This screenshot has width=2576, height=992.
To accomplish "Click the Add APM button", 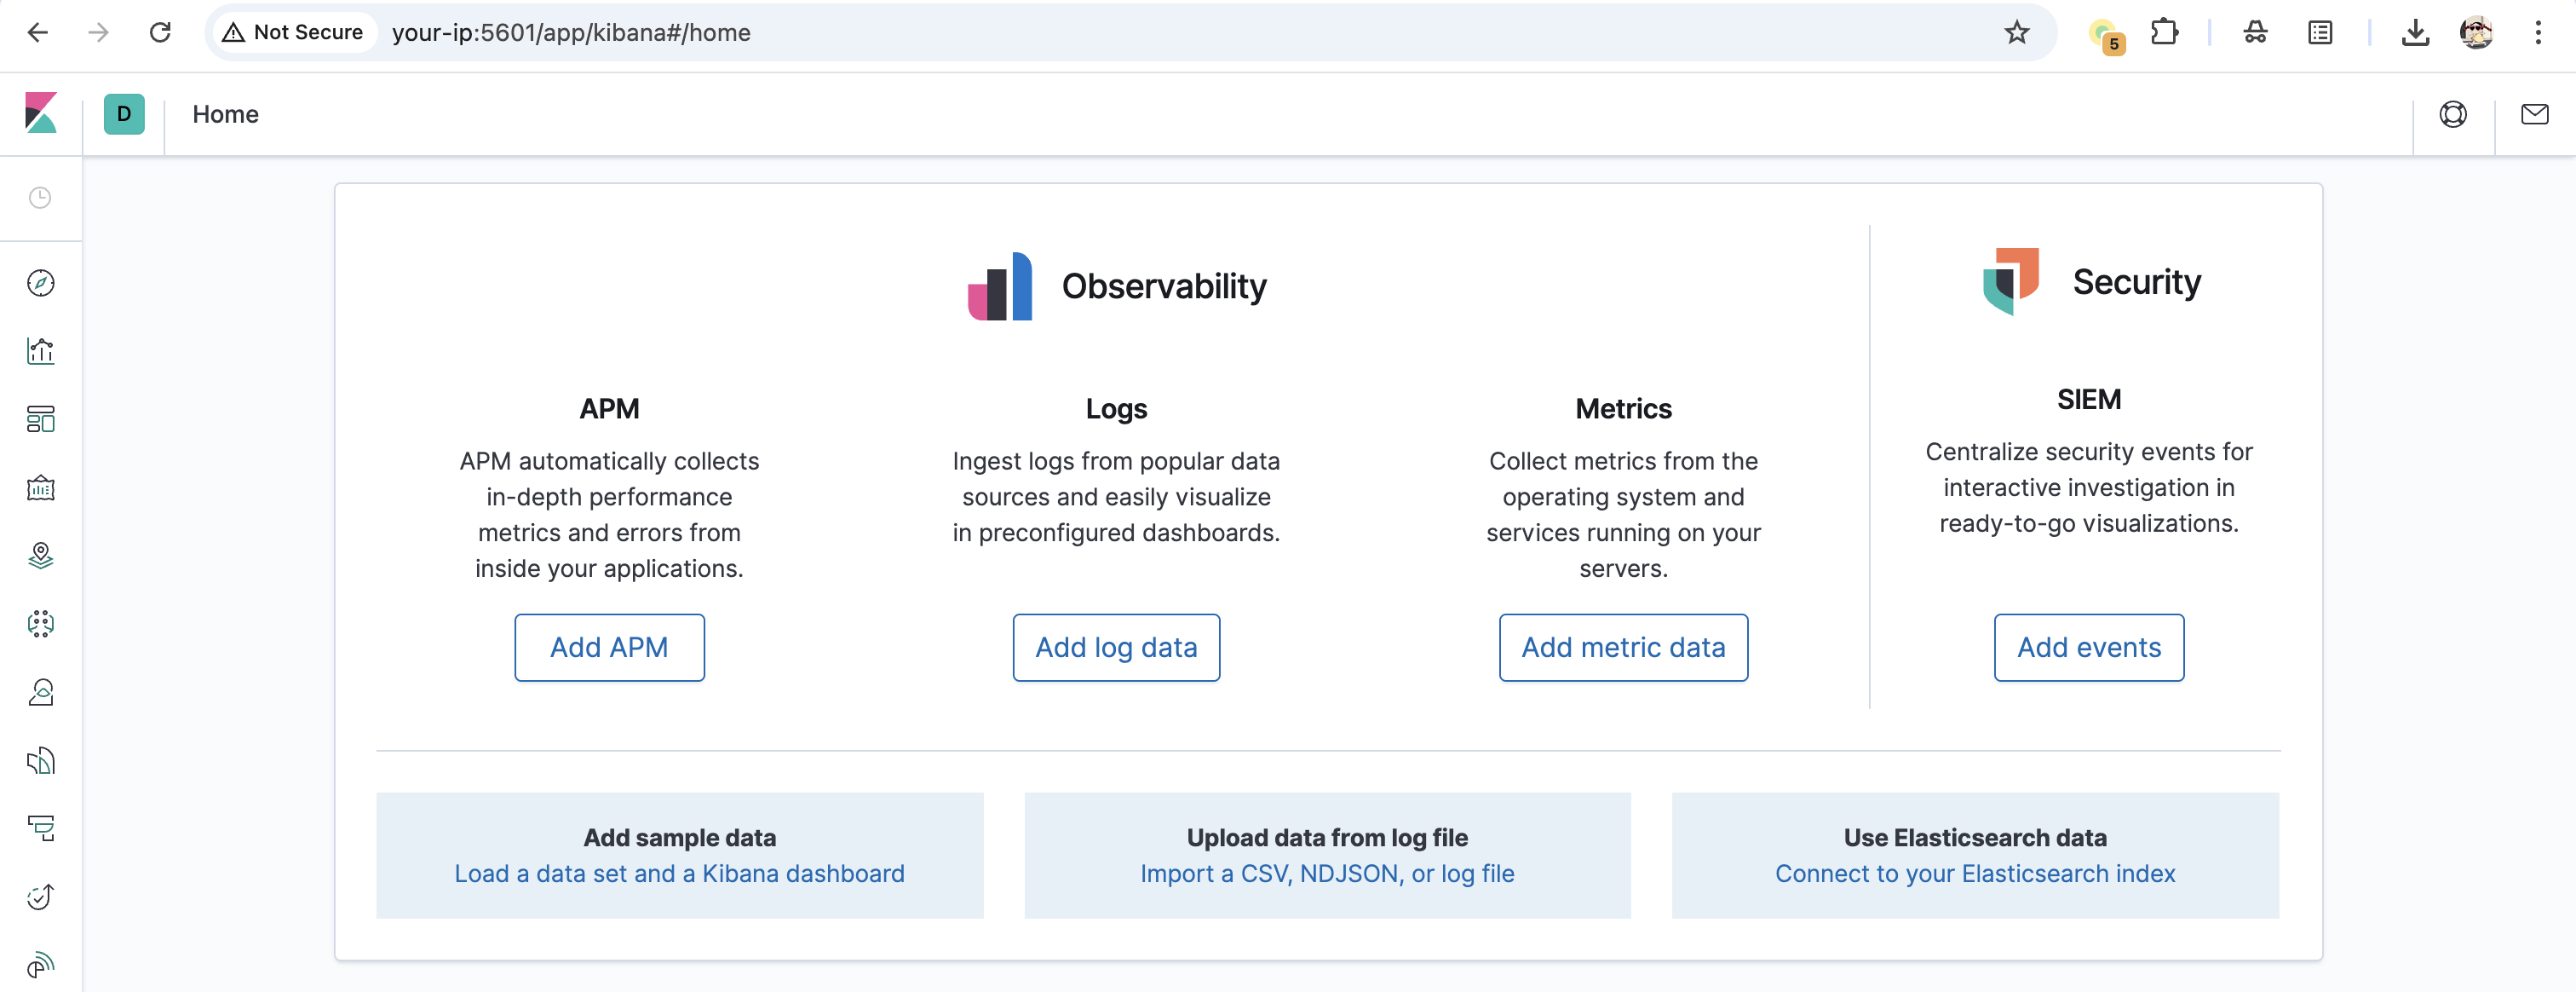I will 609,647.
